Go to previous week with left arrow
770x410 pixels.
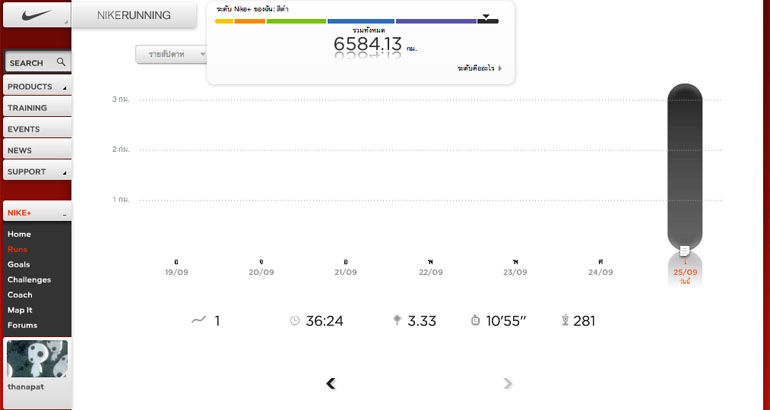331,383
